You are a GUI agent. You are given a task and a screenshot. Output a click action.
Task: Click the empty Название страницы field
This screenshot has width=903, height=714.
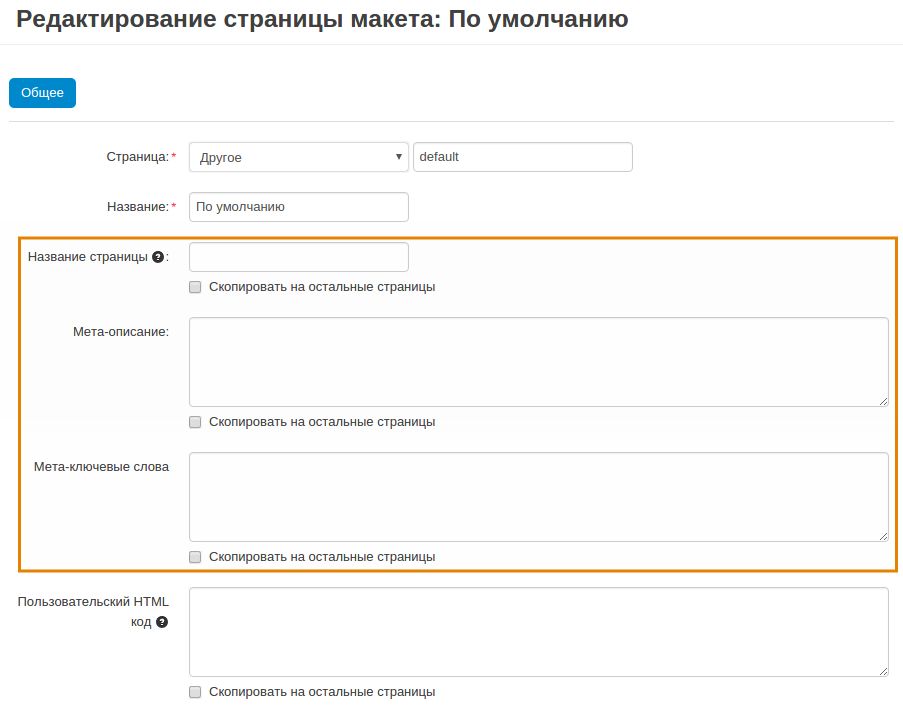pyautogui.click(x=299, y=257)
